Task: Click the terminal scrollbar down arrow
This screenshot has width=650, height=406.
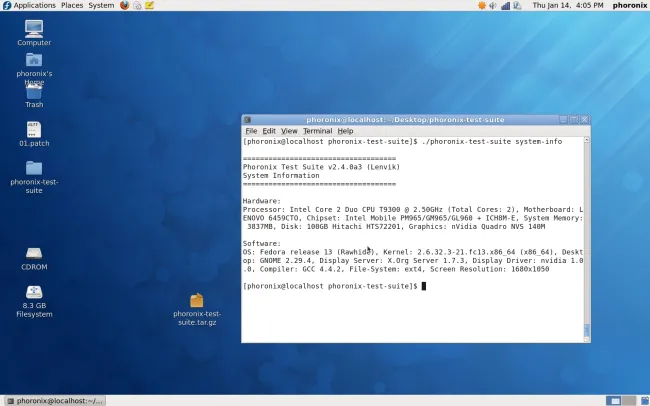Action: tap(587, 339)
